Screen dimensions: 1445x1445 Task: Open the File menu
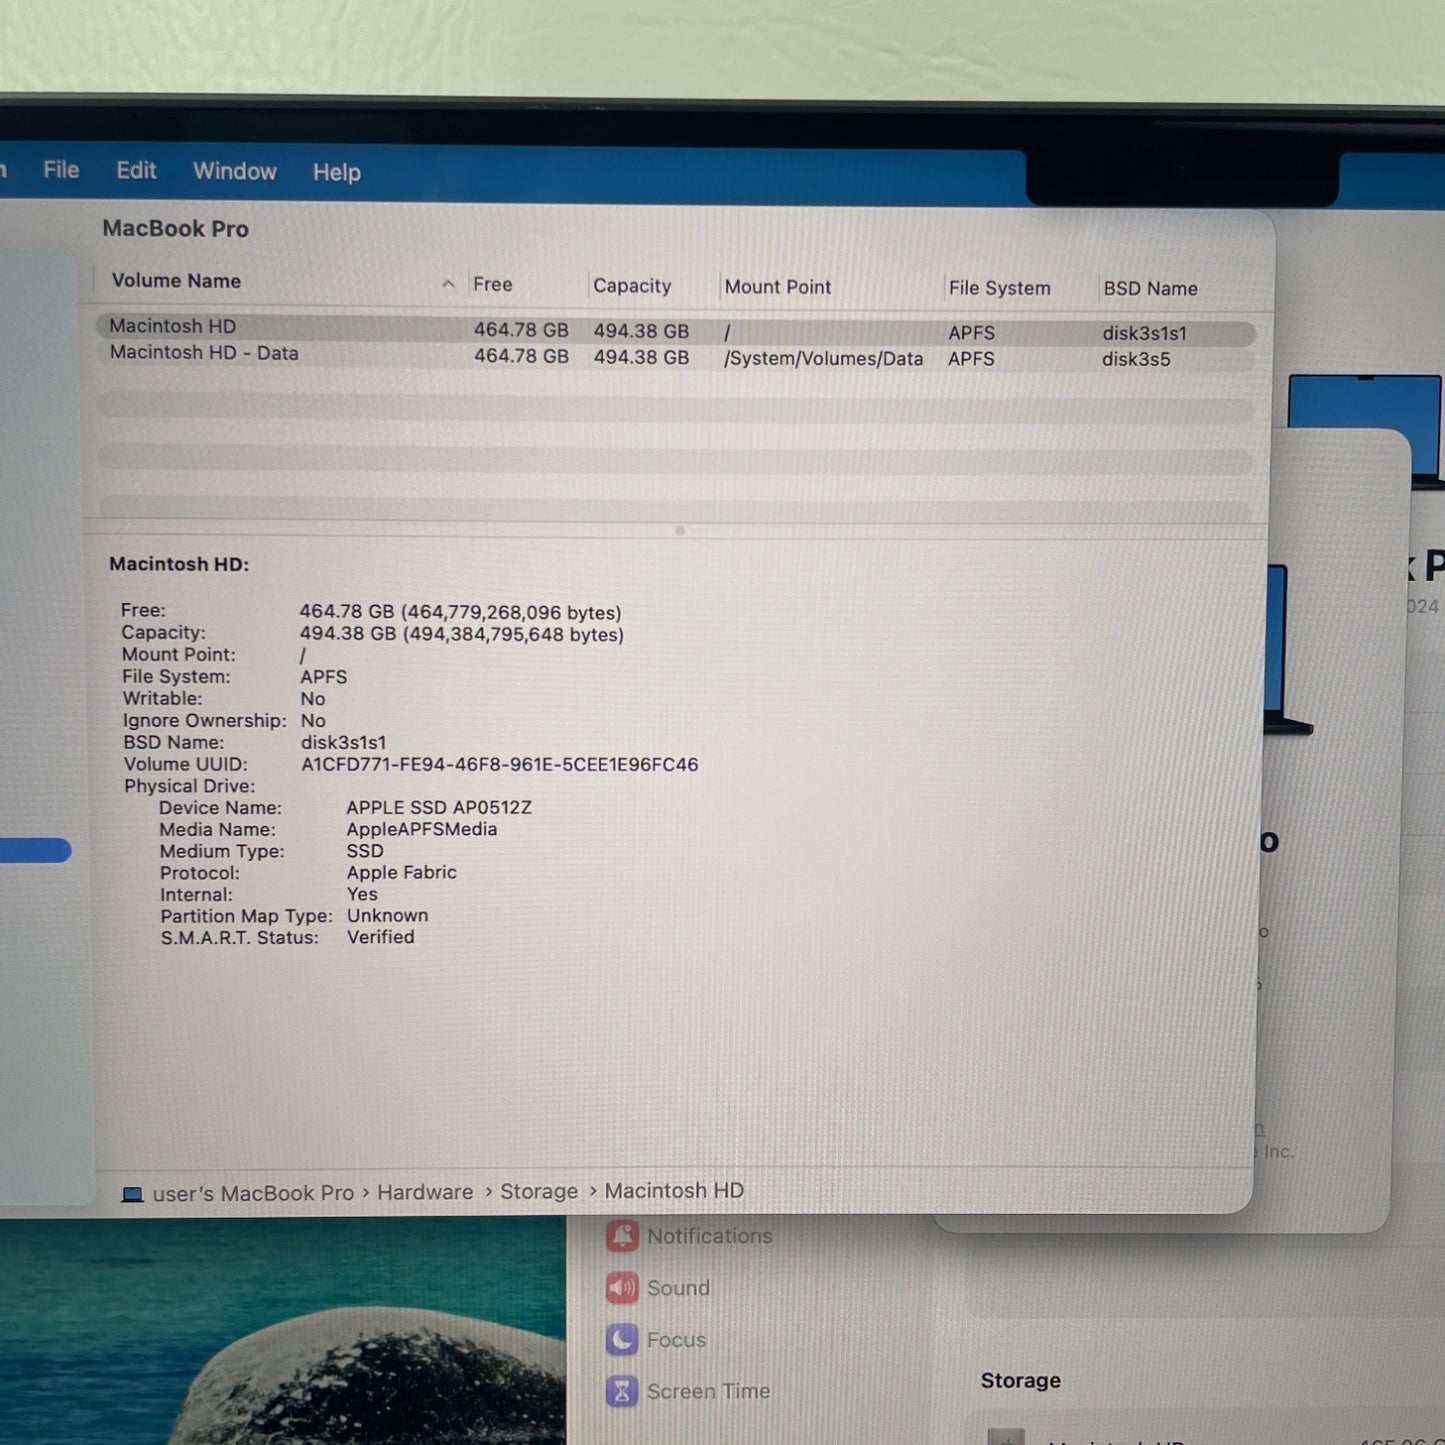[x=61, y=170]
